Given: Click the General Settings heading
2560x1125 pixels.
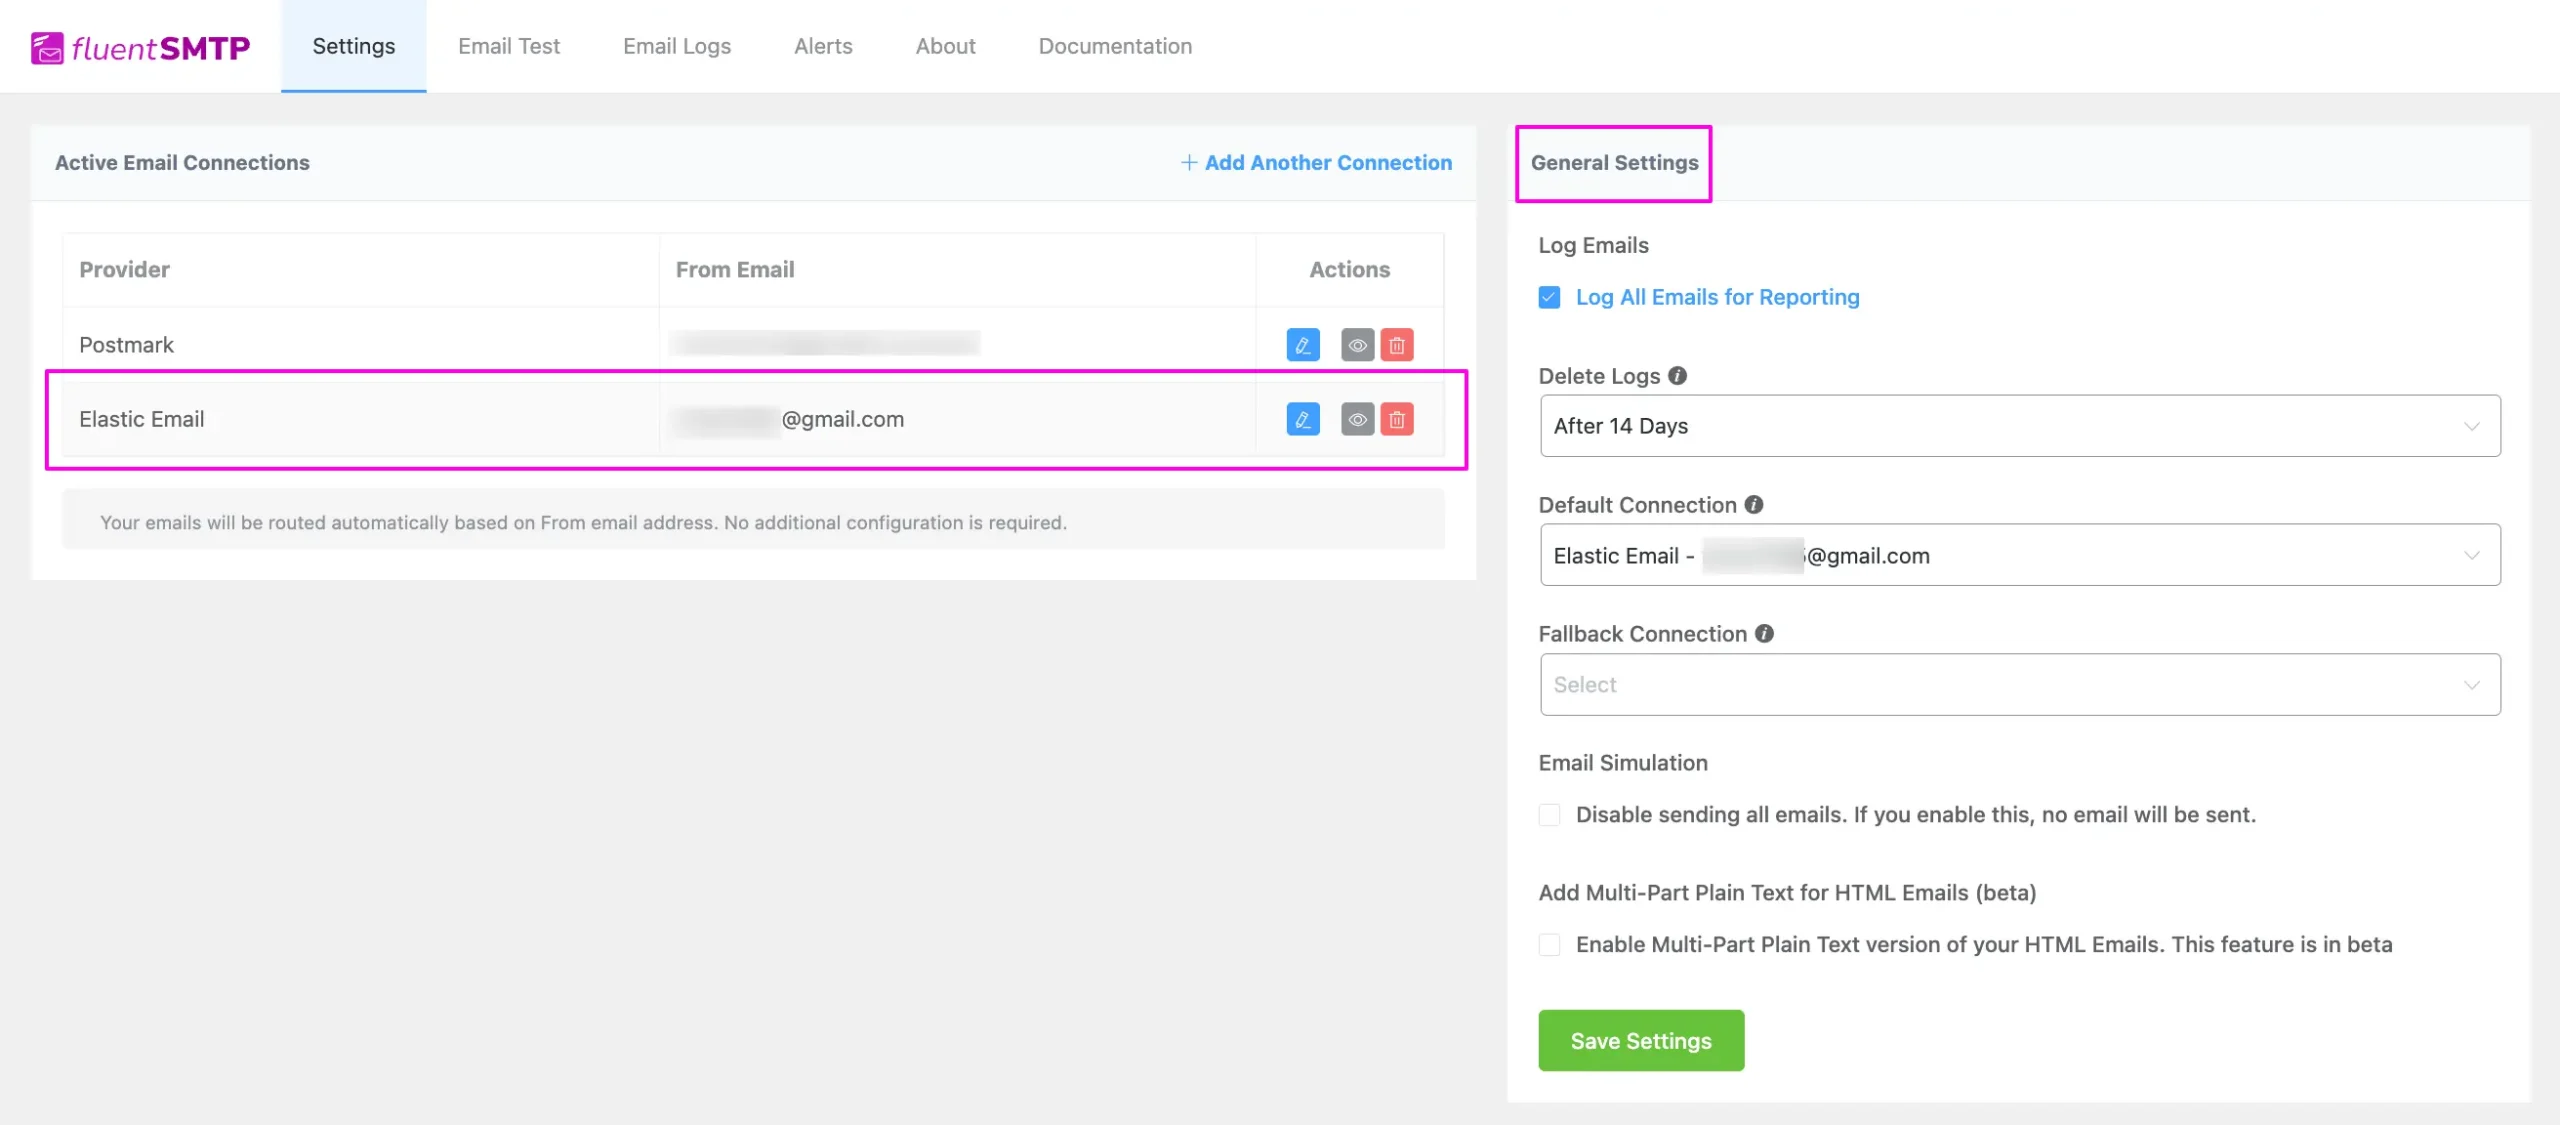Looking at the screenshot, I should click(x=1614, y=162).
